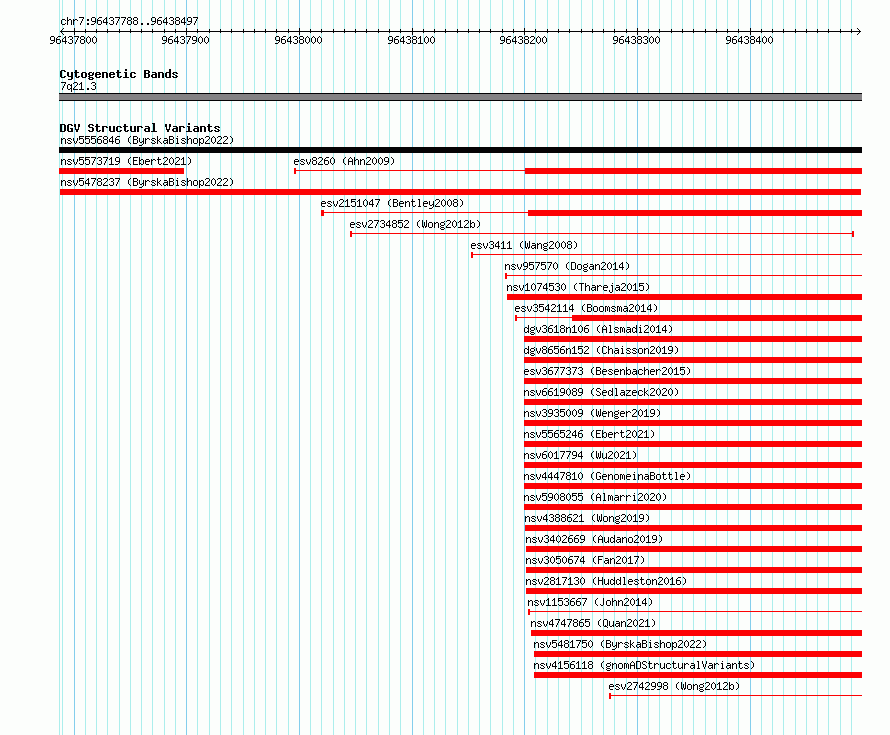The width and height of the screenshot is (890, 735).
Task: Click nsv1153667 (John2014) label
Action: coord(590,602)
